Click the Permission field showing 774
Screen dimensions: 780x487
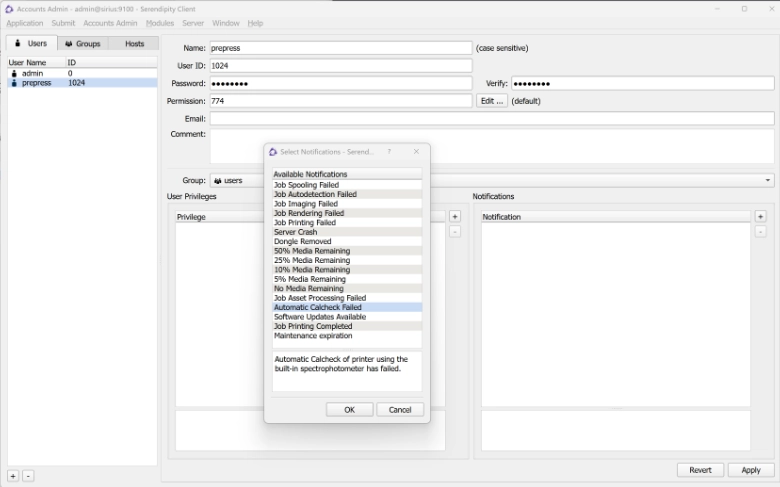pos(341,101)
